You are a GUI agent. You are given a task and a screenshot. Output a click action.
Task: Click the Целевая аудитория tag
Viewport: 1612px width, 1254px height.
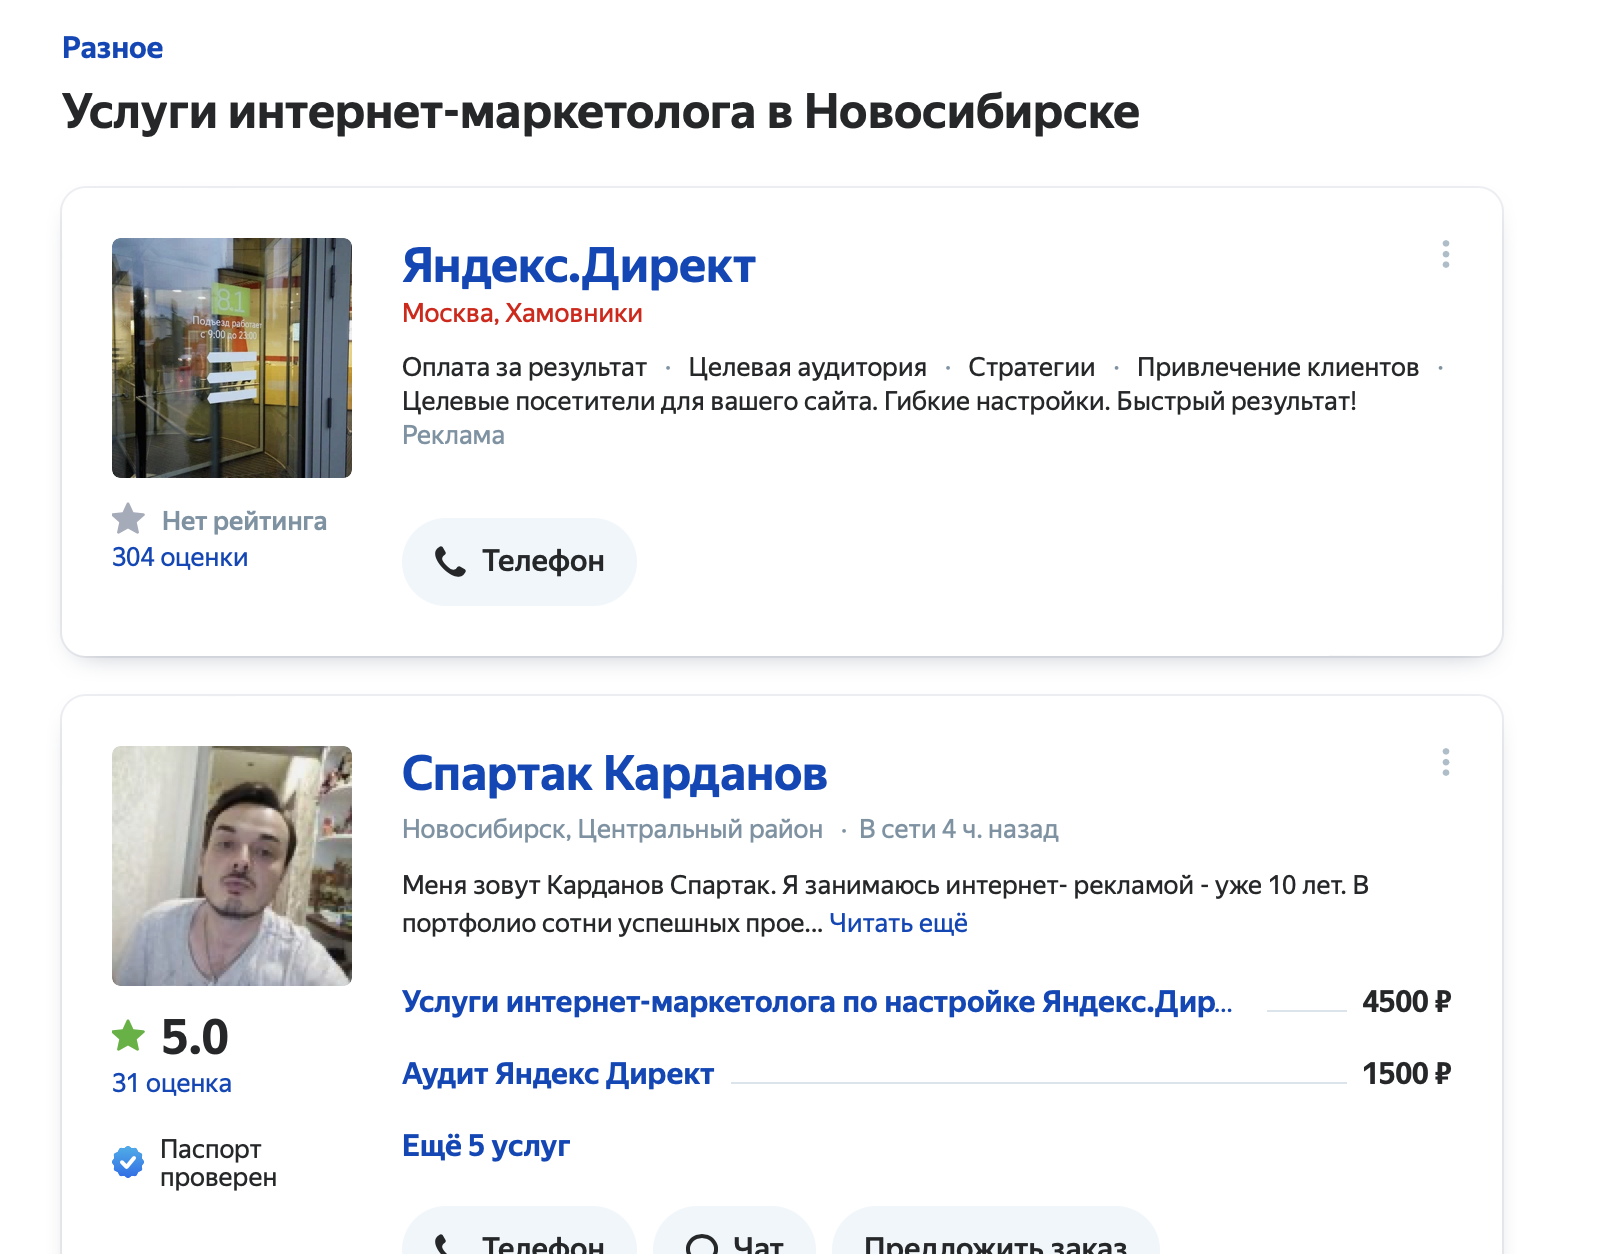(807, 367)
